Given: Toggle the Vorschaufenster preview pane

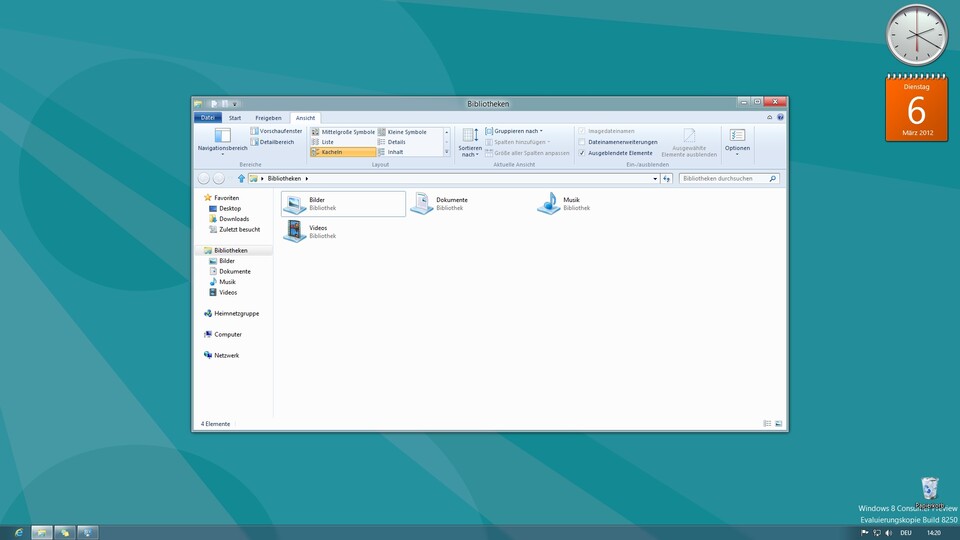Looking at the screenshot, I should pyautogui.click(x=276, y=131).
